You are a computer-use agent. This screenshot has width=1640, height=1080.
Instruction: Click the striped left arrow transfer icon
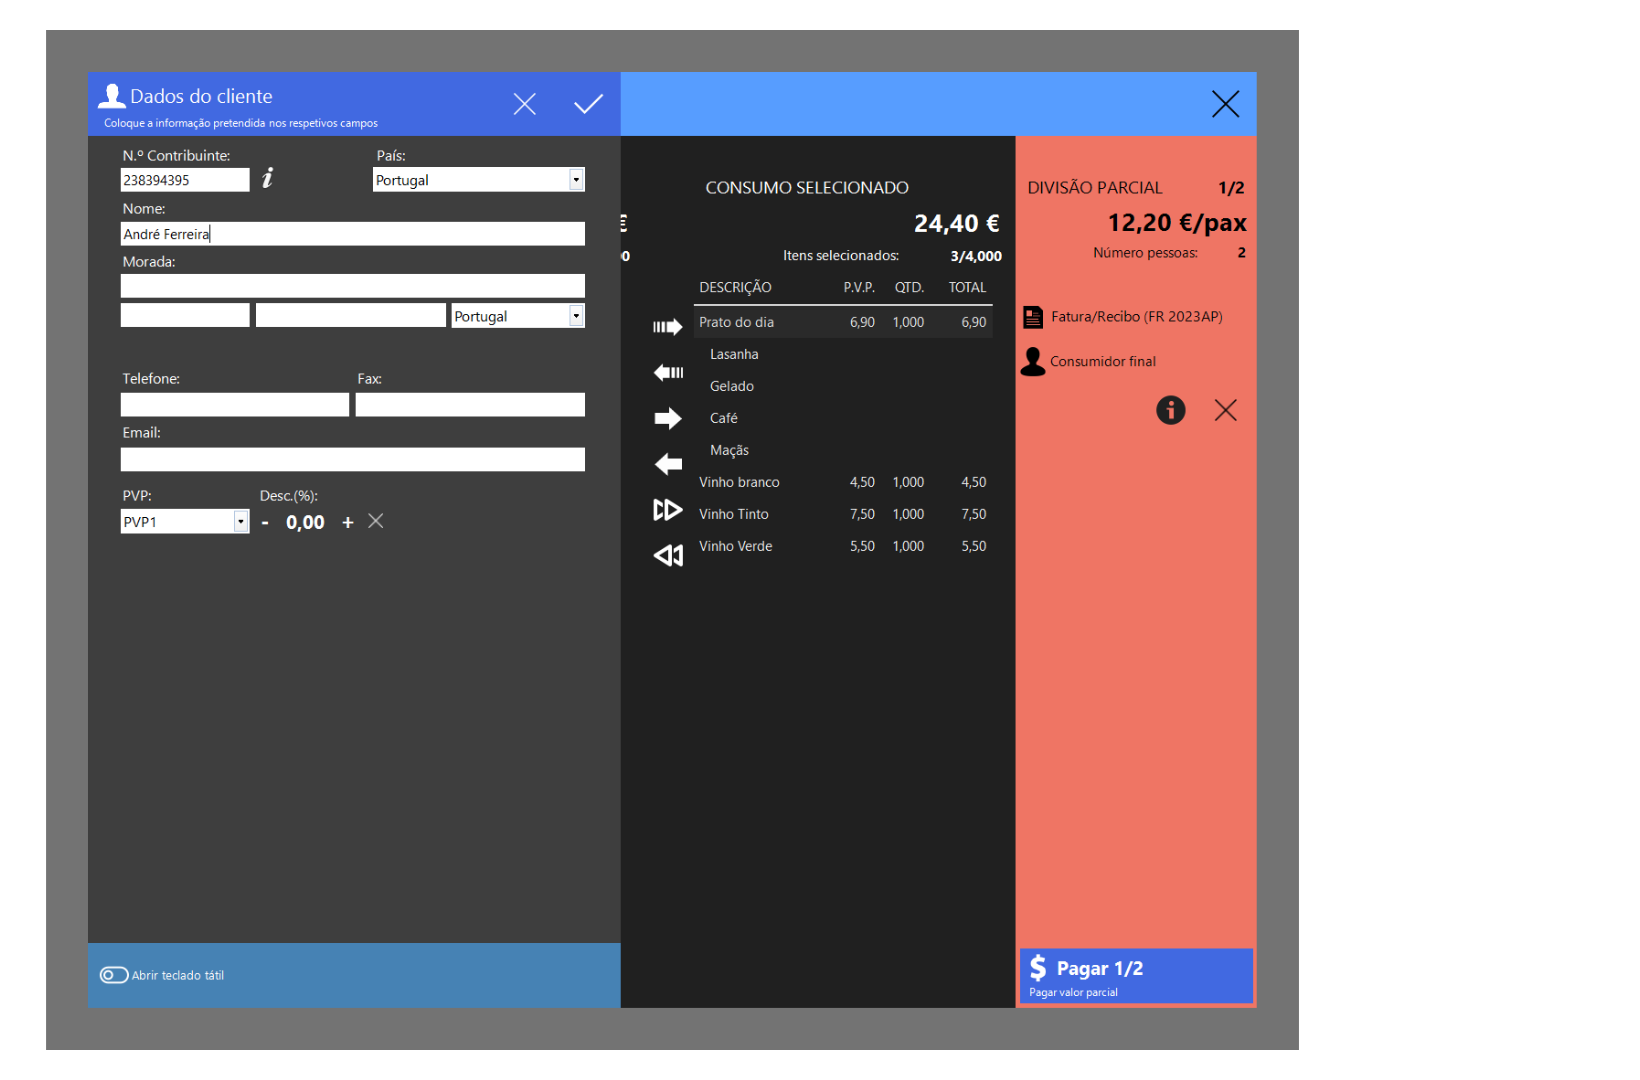click(667, 373)
